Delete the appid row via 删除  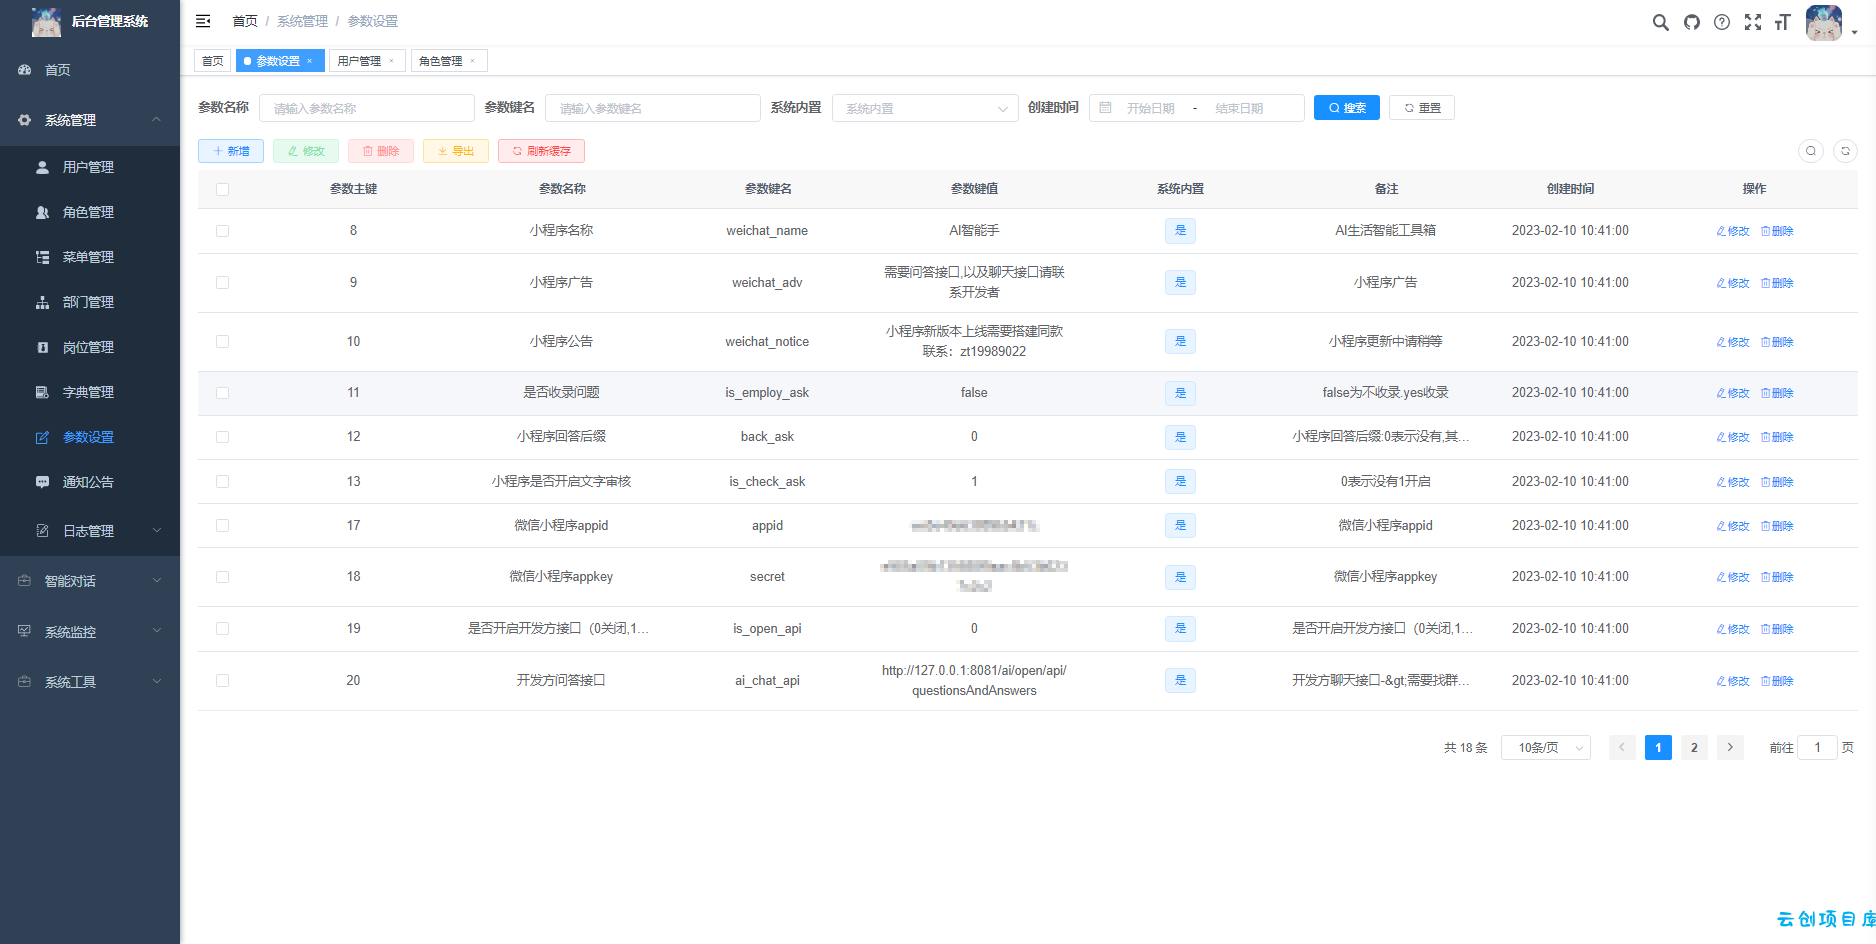(x=1777, y=526)
